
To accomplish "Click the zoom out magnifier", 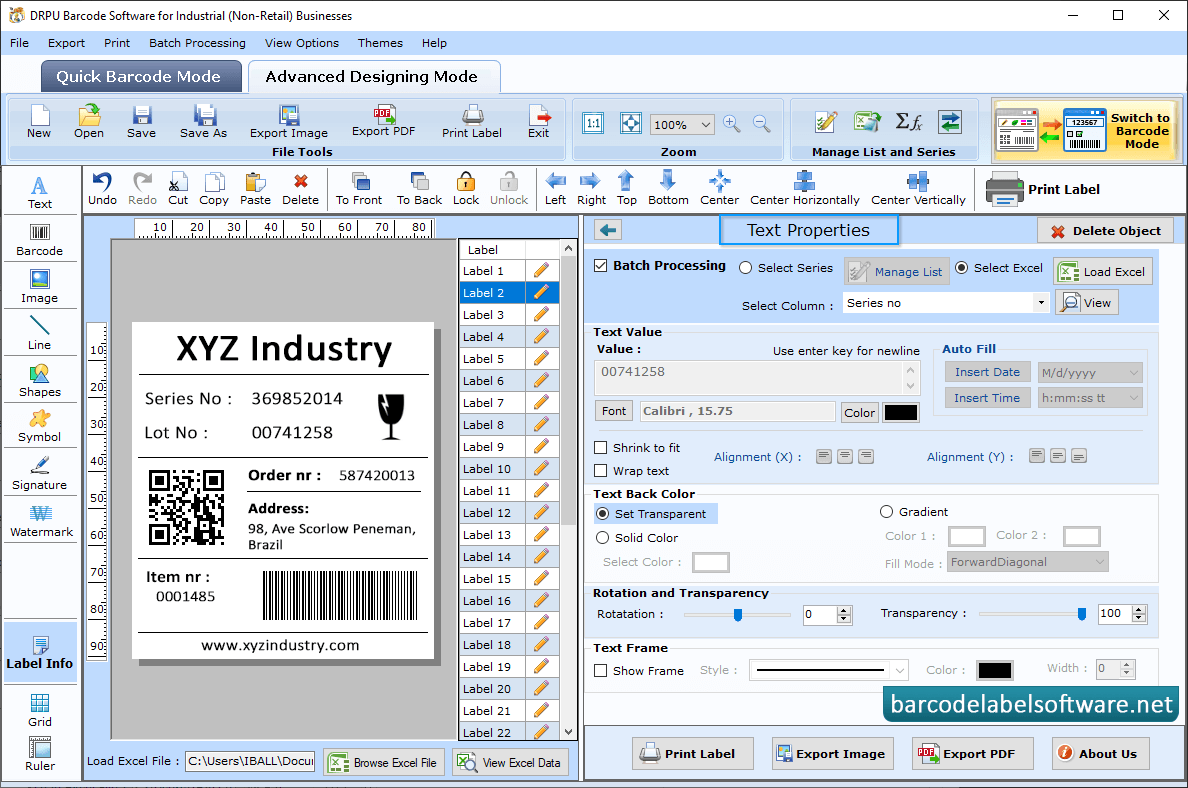I will (761, 124).
